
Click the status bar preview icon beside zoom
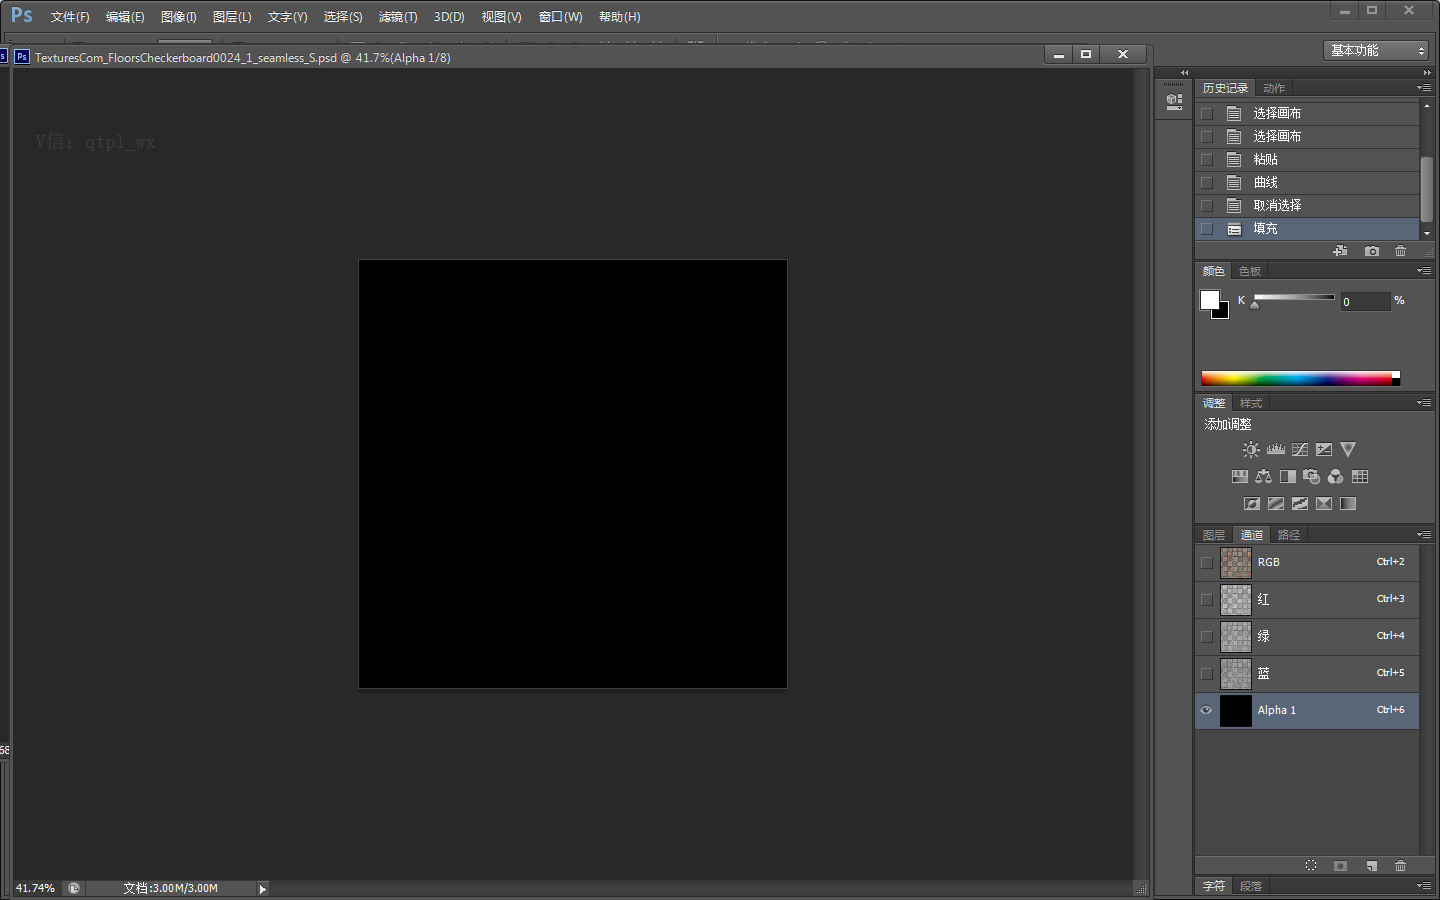coord(74,888)
